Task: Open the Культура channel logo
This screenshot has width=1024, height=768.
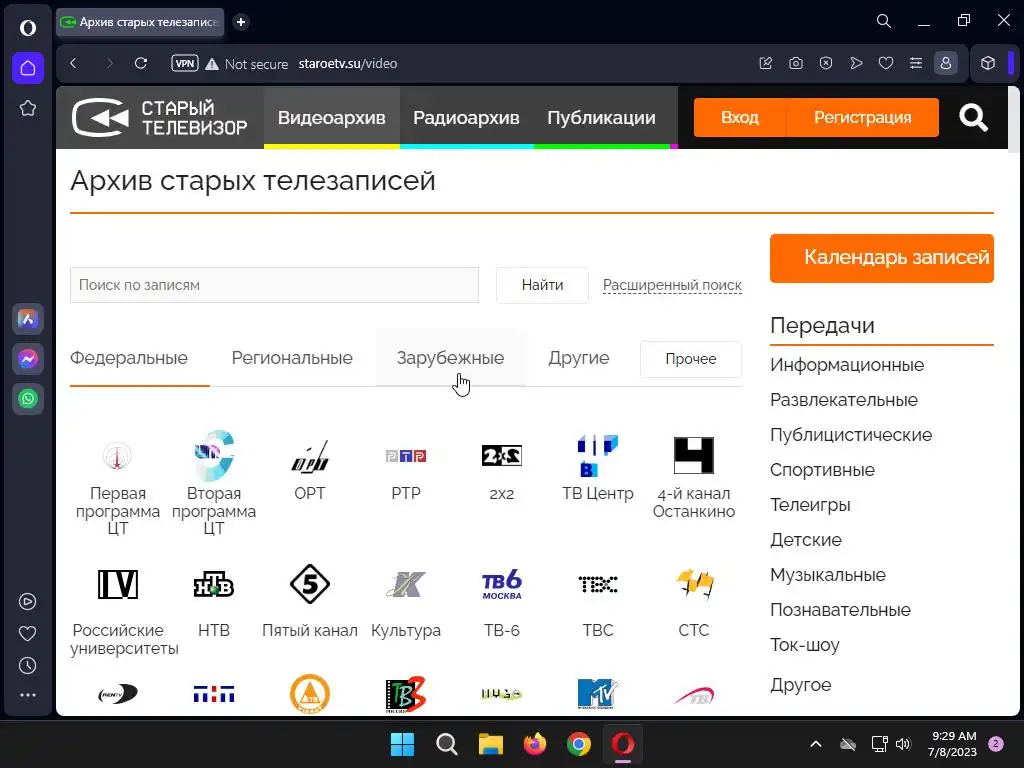Action: coord(406,584)
